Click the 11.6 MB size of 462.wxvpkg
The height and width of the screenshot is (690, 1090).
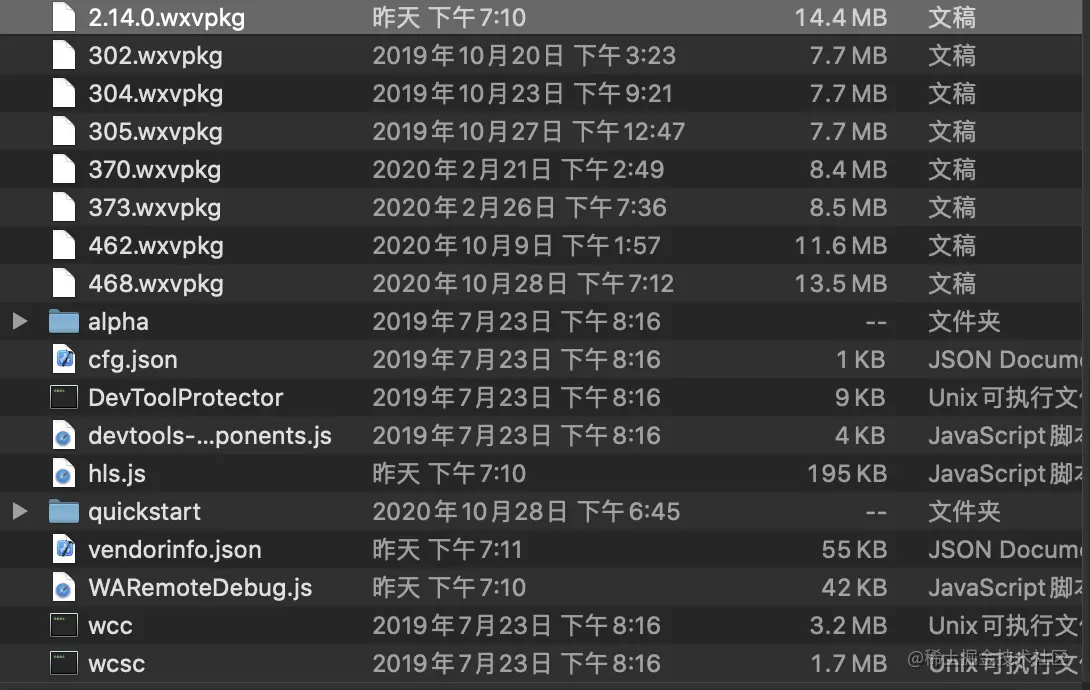(840, 246)
